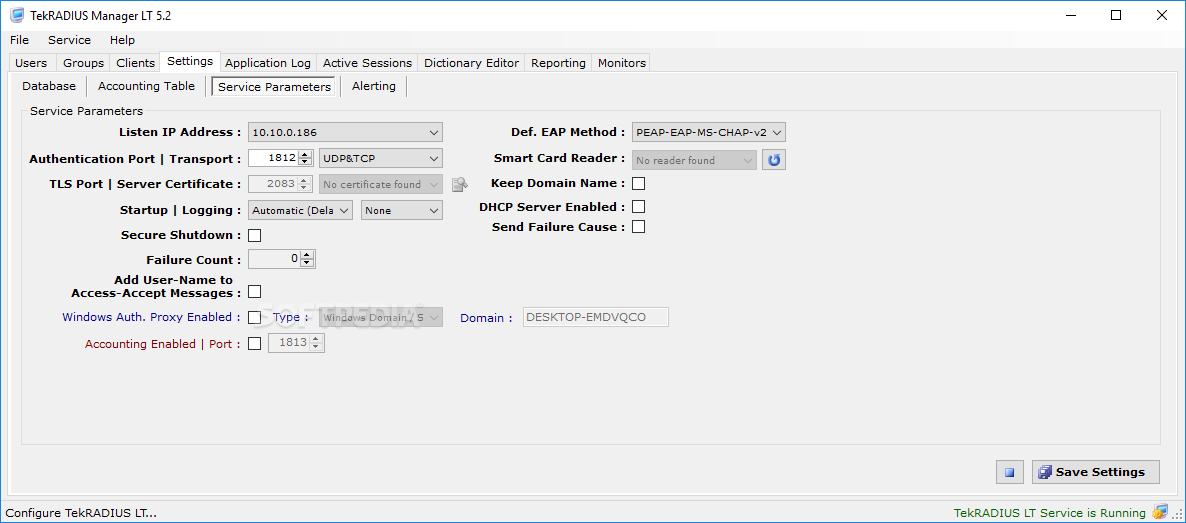Switch to the Clients tab

coord(135,63)
